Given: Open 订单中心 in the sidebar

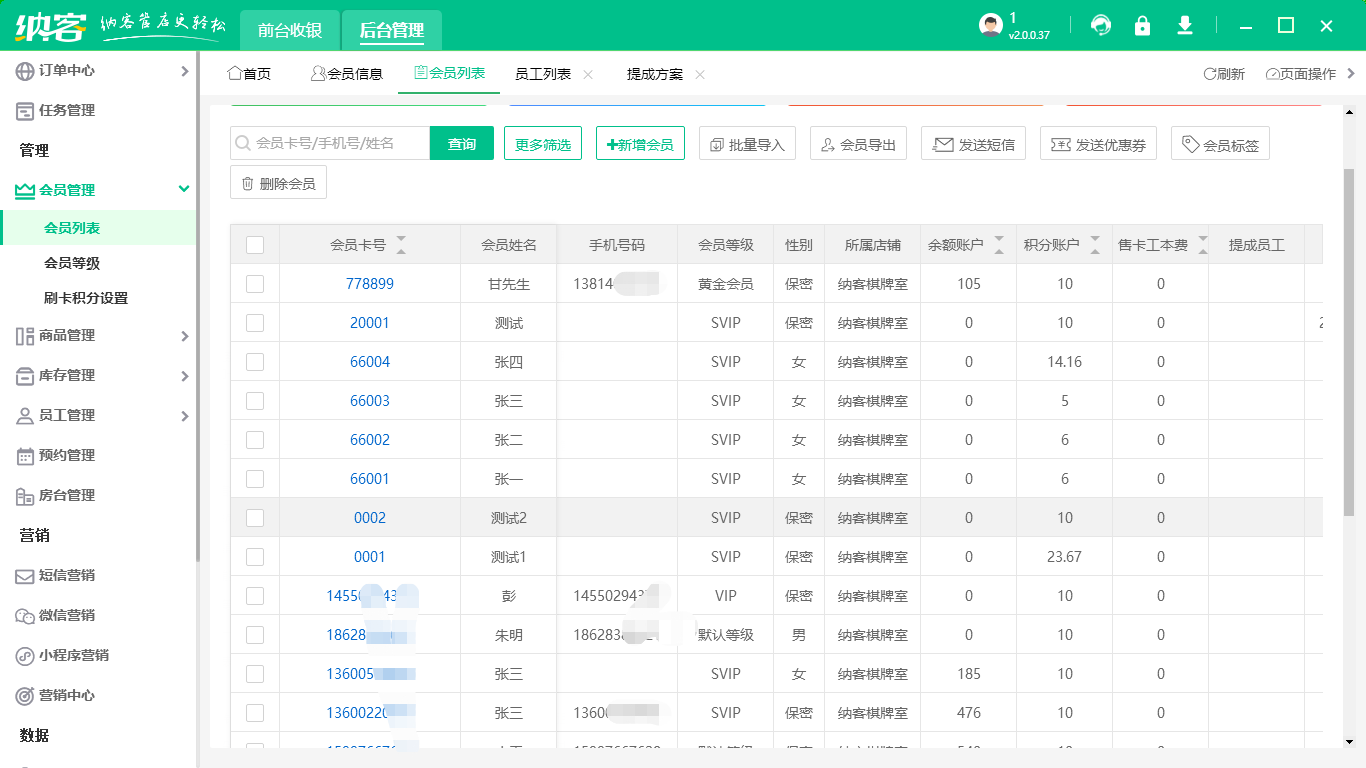Looking at the screenshot, I should click(67, 71).
